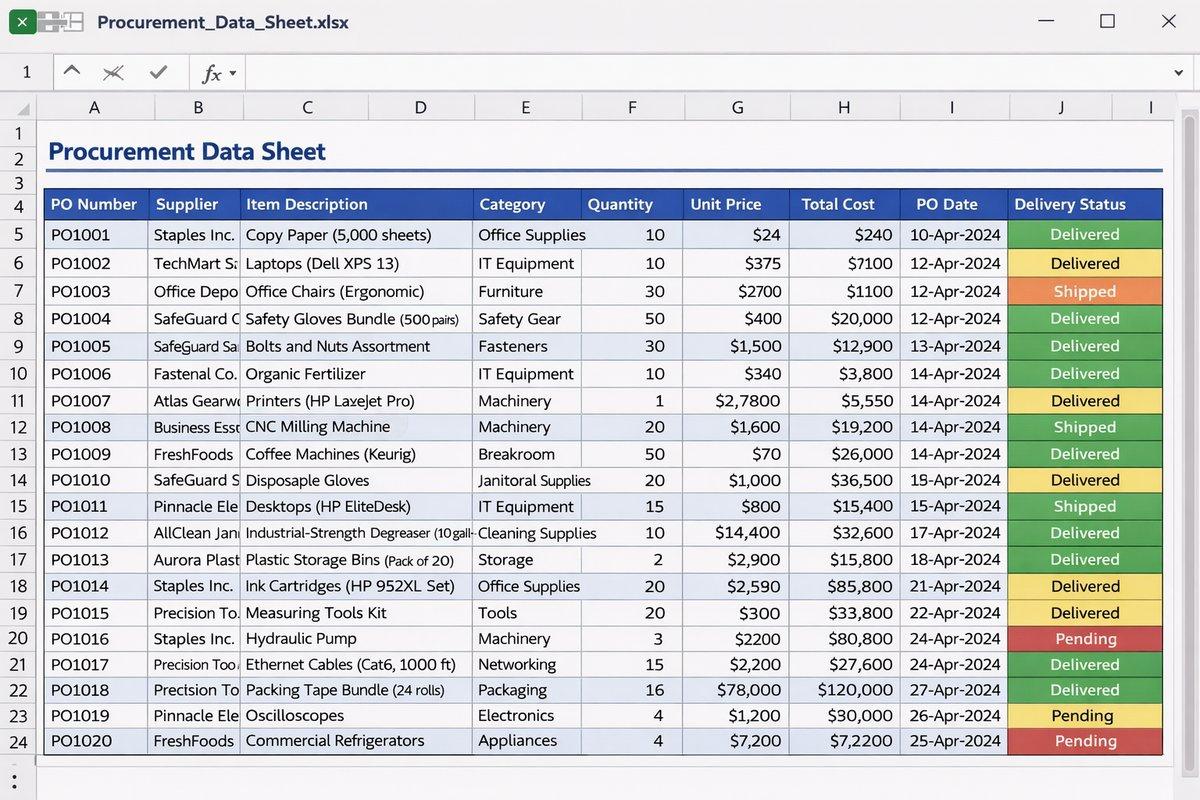This screenshot has height=800, width=1200.
Task: Click the Hydraulic Pump cell
Action: [357, 638]
